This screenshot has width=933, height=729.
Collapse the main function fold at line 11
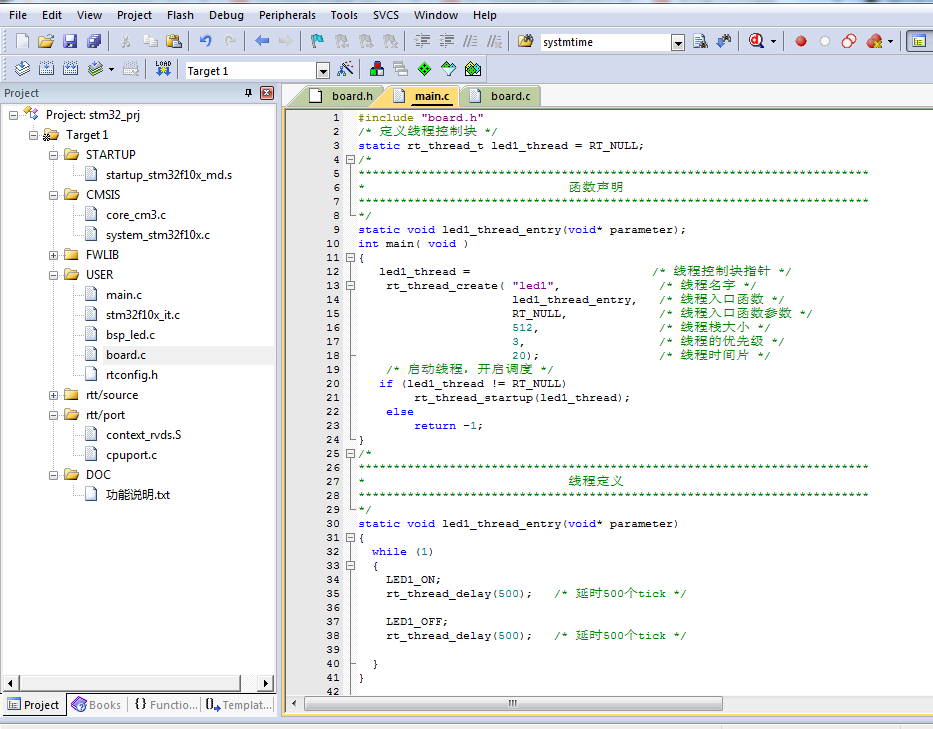coord(349,258)
